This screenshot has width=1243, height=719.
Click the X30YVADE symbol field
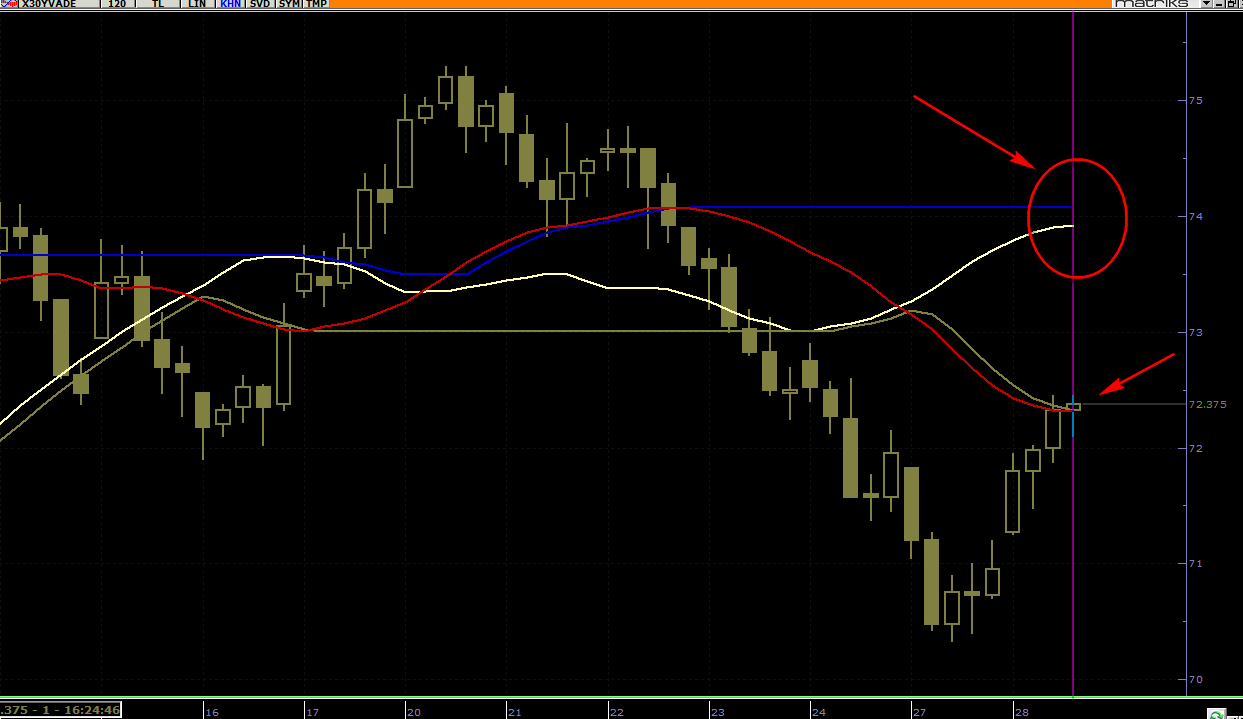click(57, 4)
